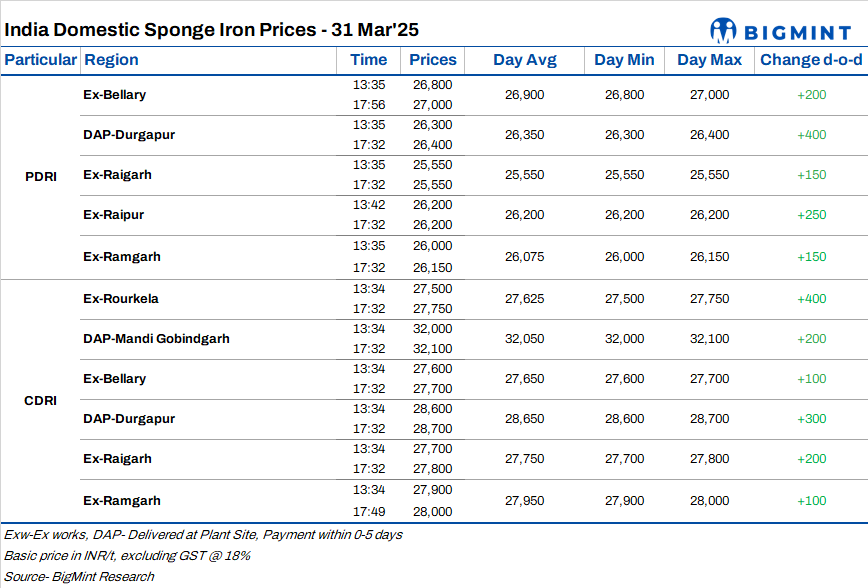The image size is (868, 588).
Task: Click the Ex-Rourkela region label
Action: click(121, 298)
